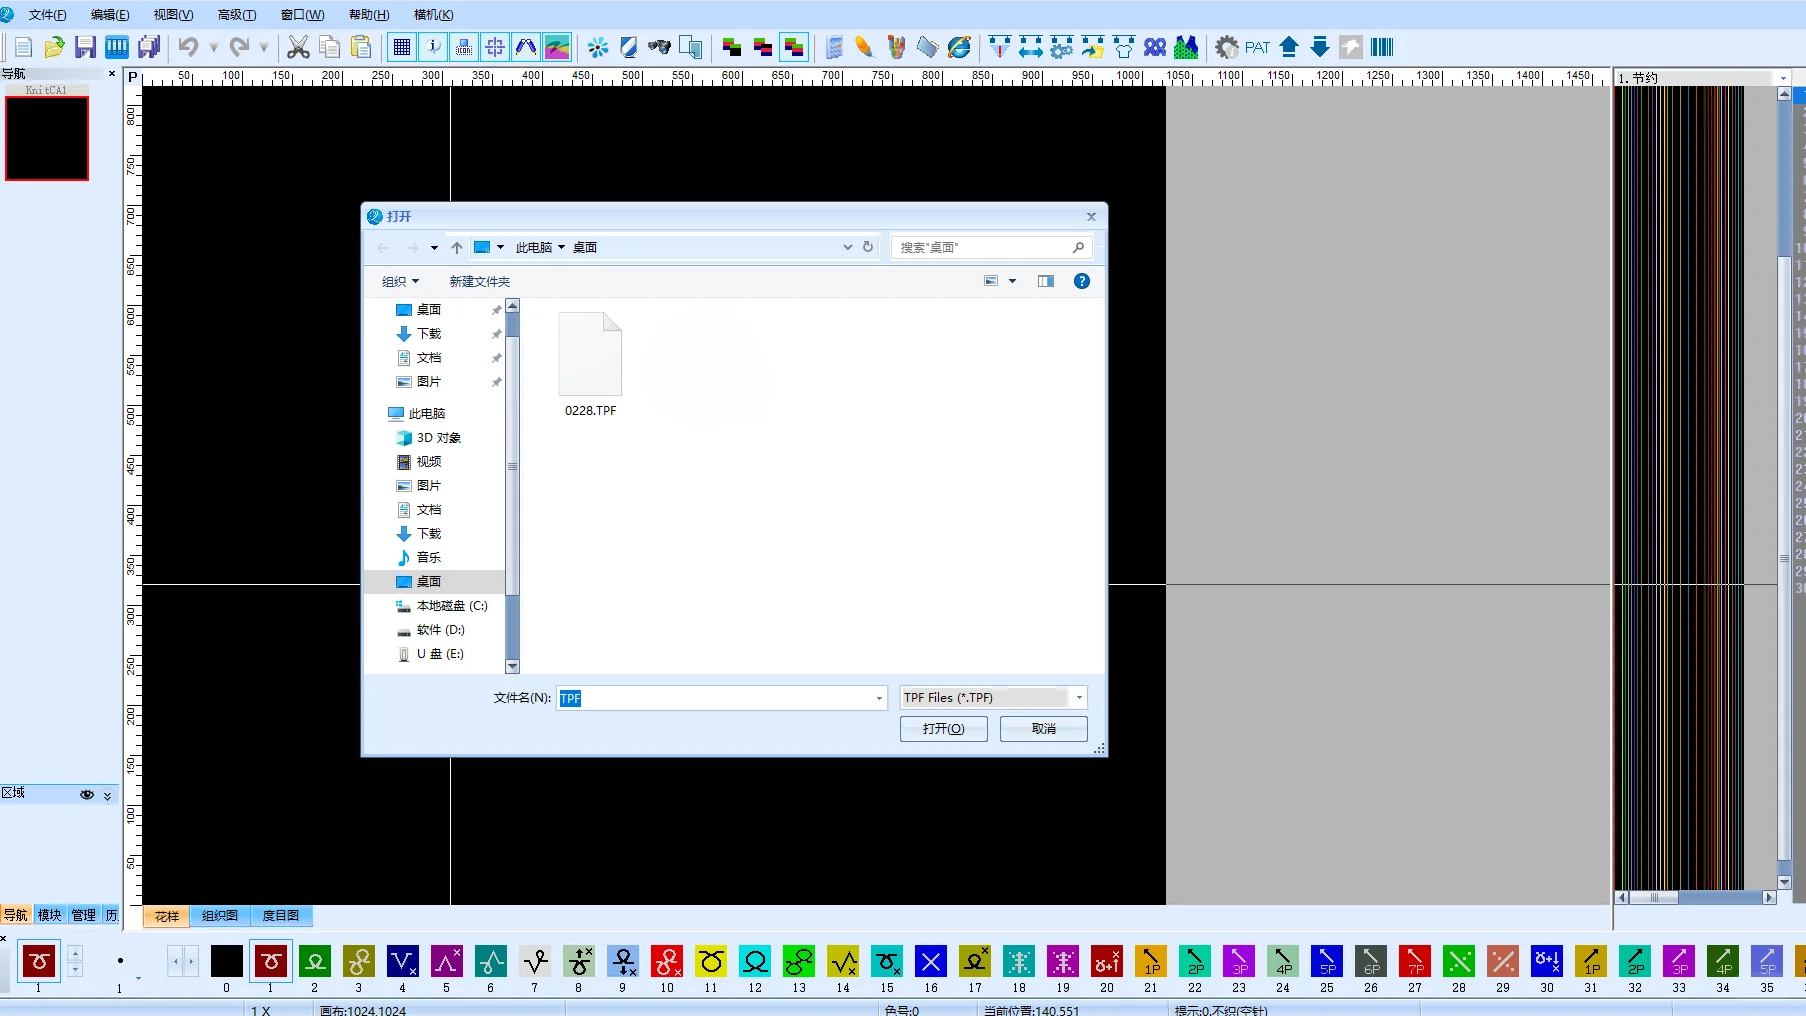Select 3D 对象 in the folder tree

[x=429, y=438]
